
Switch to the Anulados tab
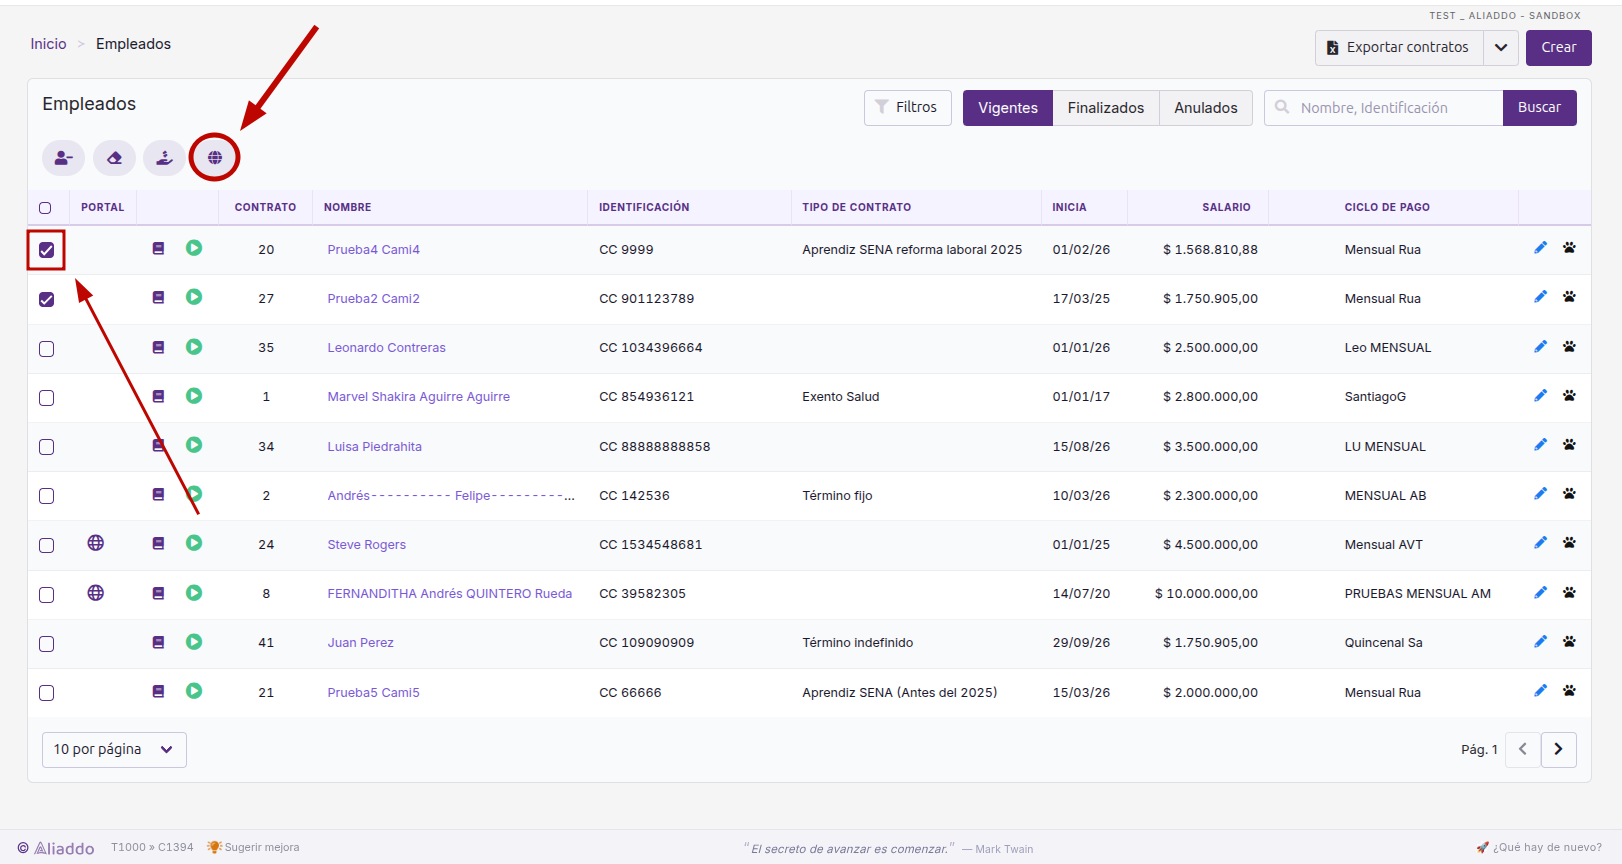1205,108
